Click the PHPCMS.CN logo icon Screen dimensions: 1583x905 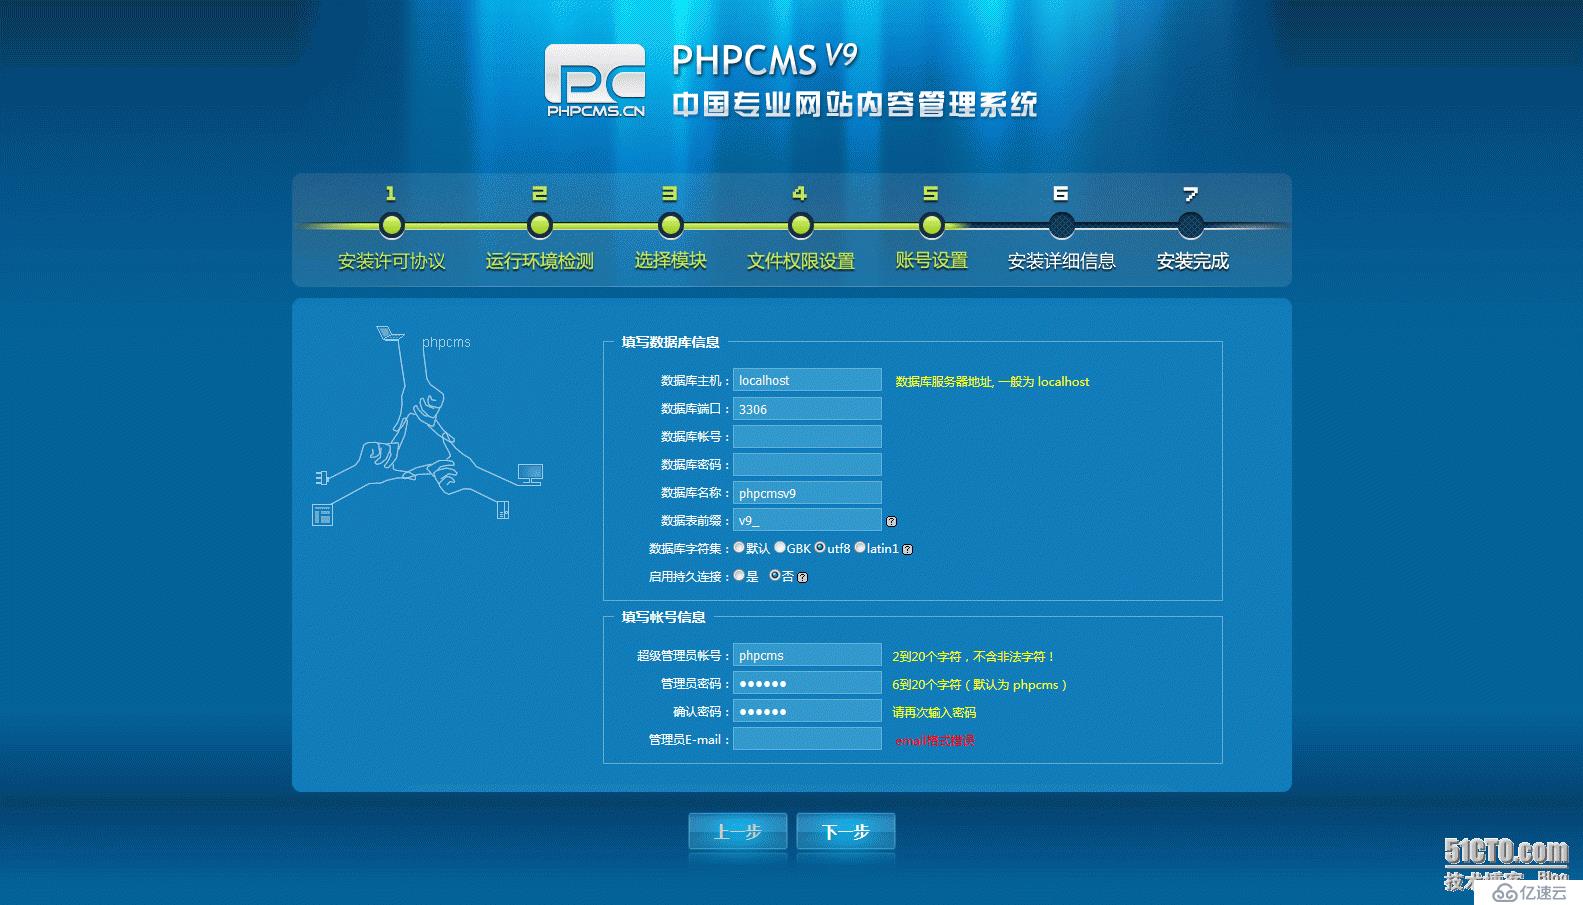point(596,80)
